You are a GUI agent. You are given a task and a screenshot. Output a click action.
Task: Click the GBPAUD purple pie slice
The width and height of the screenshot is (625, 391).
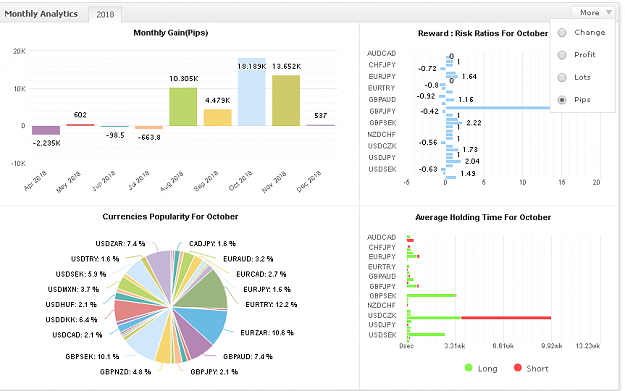(192, 337)
